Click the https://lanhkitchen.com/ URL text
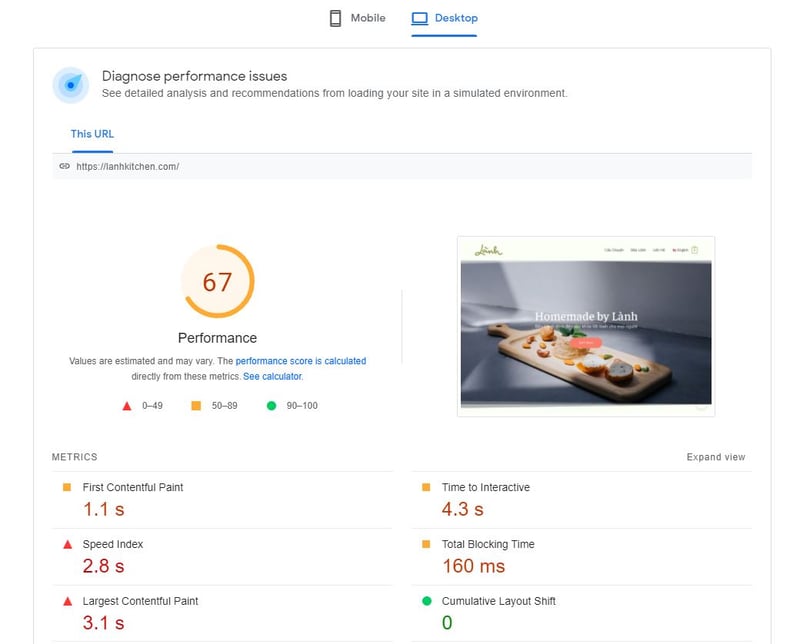 [x=128, y=166]
